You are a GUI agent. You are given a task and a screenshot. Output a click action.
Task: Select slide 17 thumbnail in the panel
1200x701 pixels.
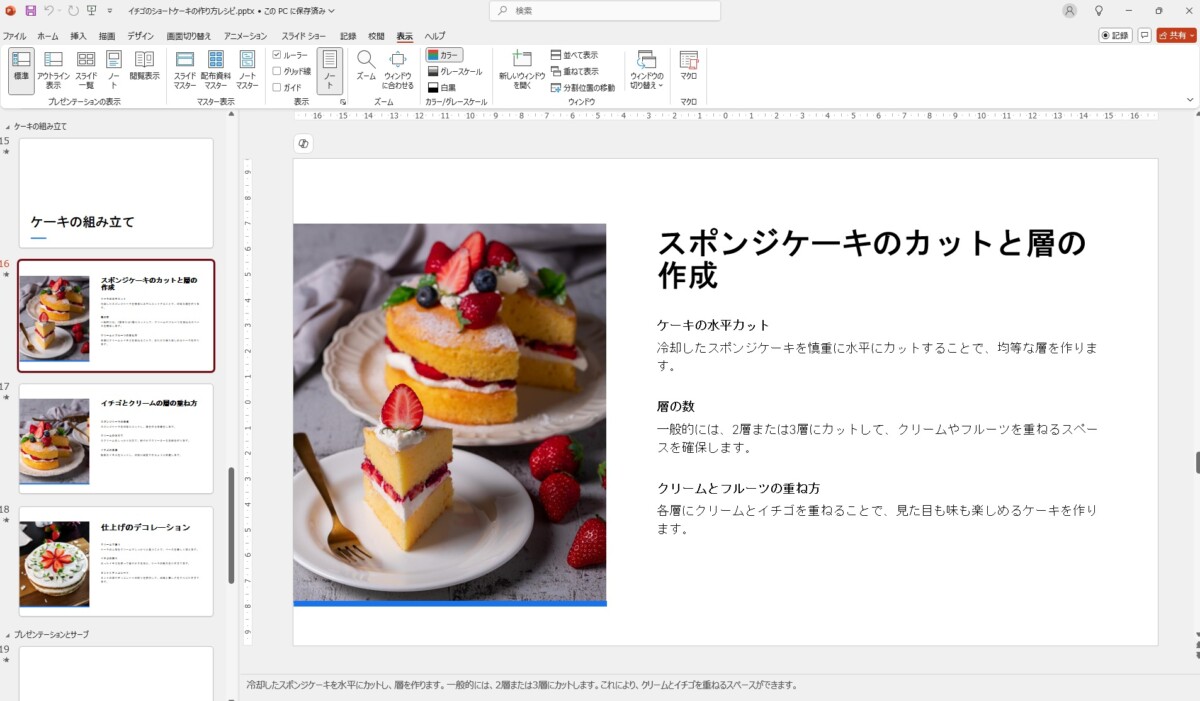point(116,438)
